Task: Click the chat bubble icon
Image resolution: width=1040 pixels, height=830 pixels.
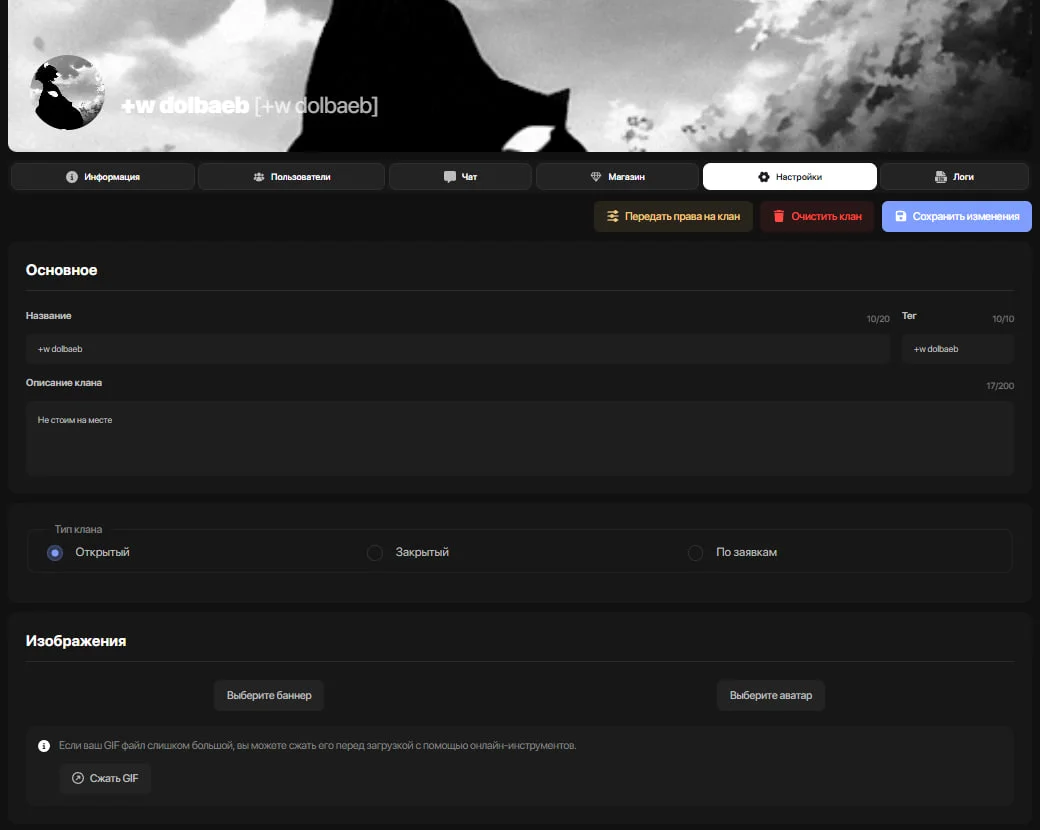Action: [450, 176]
